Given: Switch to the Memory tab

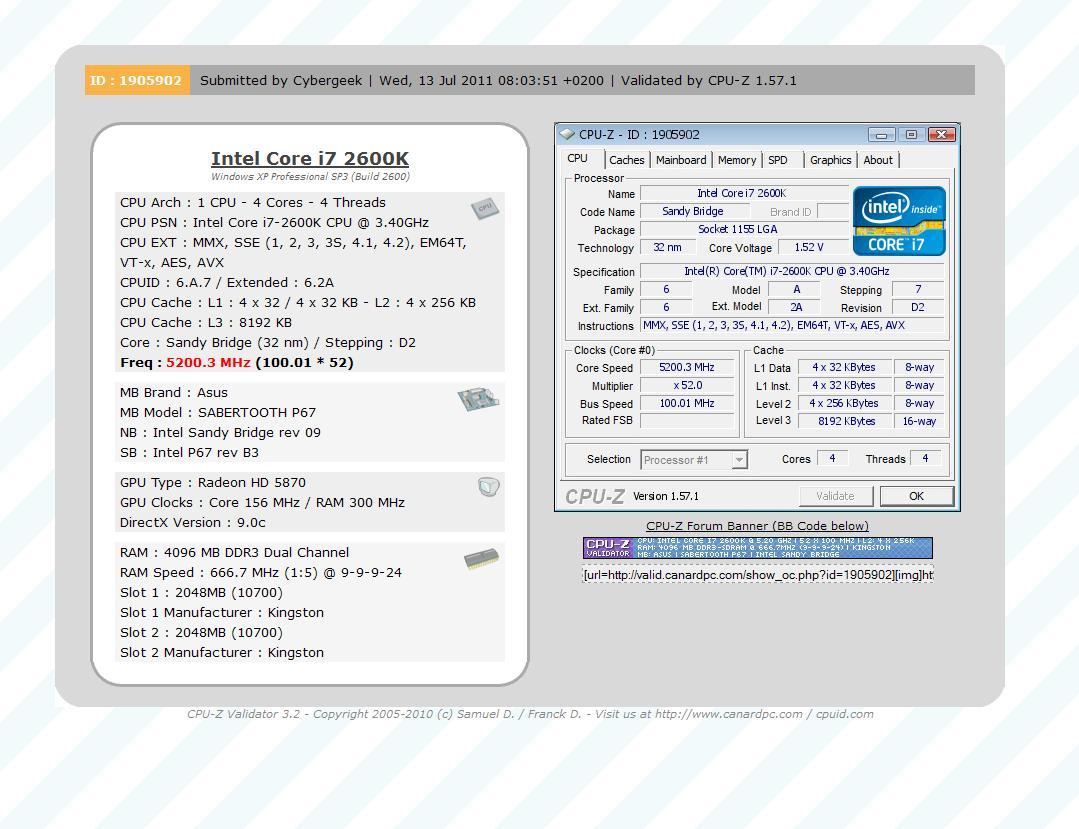Looking at the screenshot, I should 737,160.
